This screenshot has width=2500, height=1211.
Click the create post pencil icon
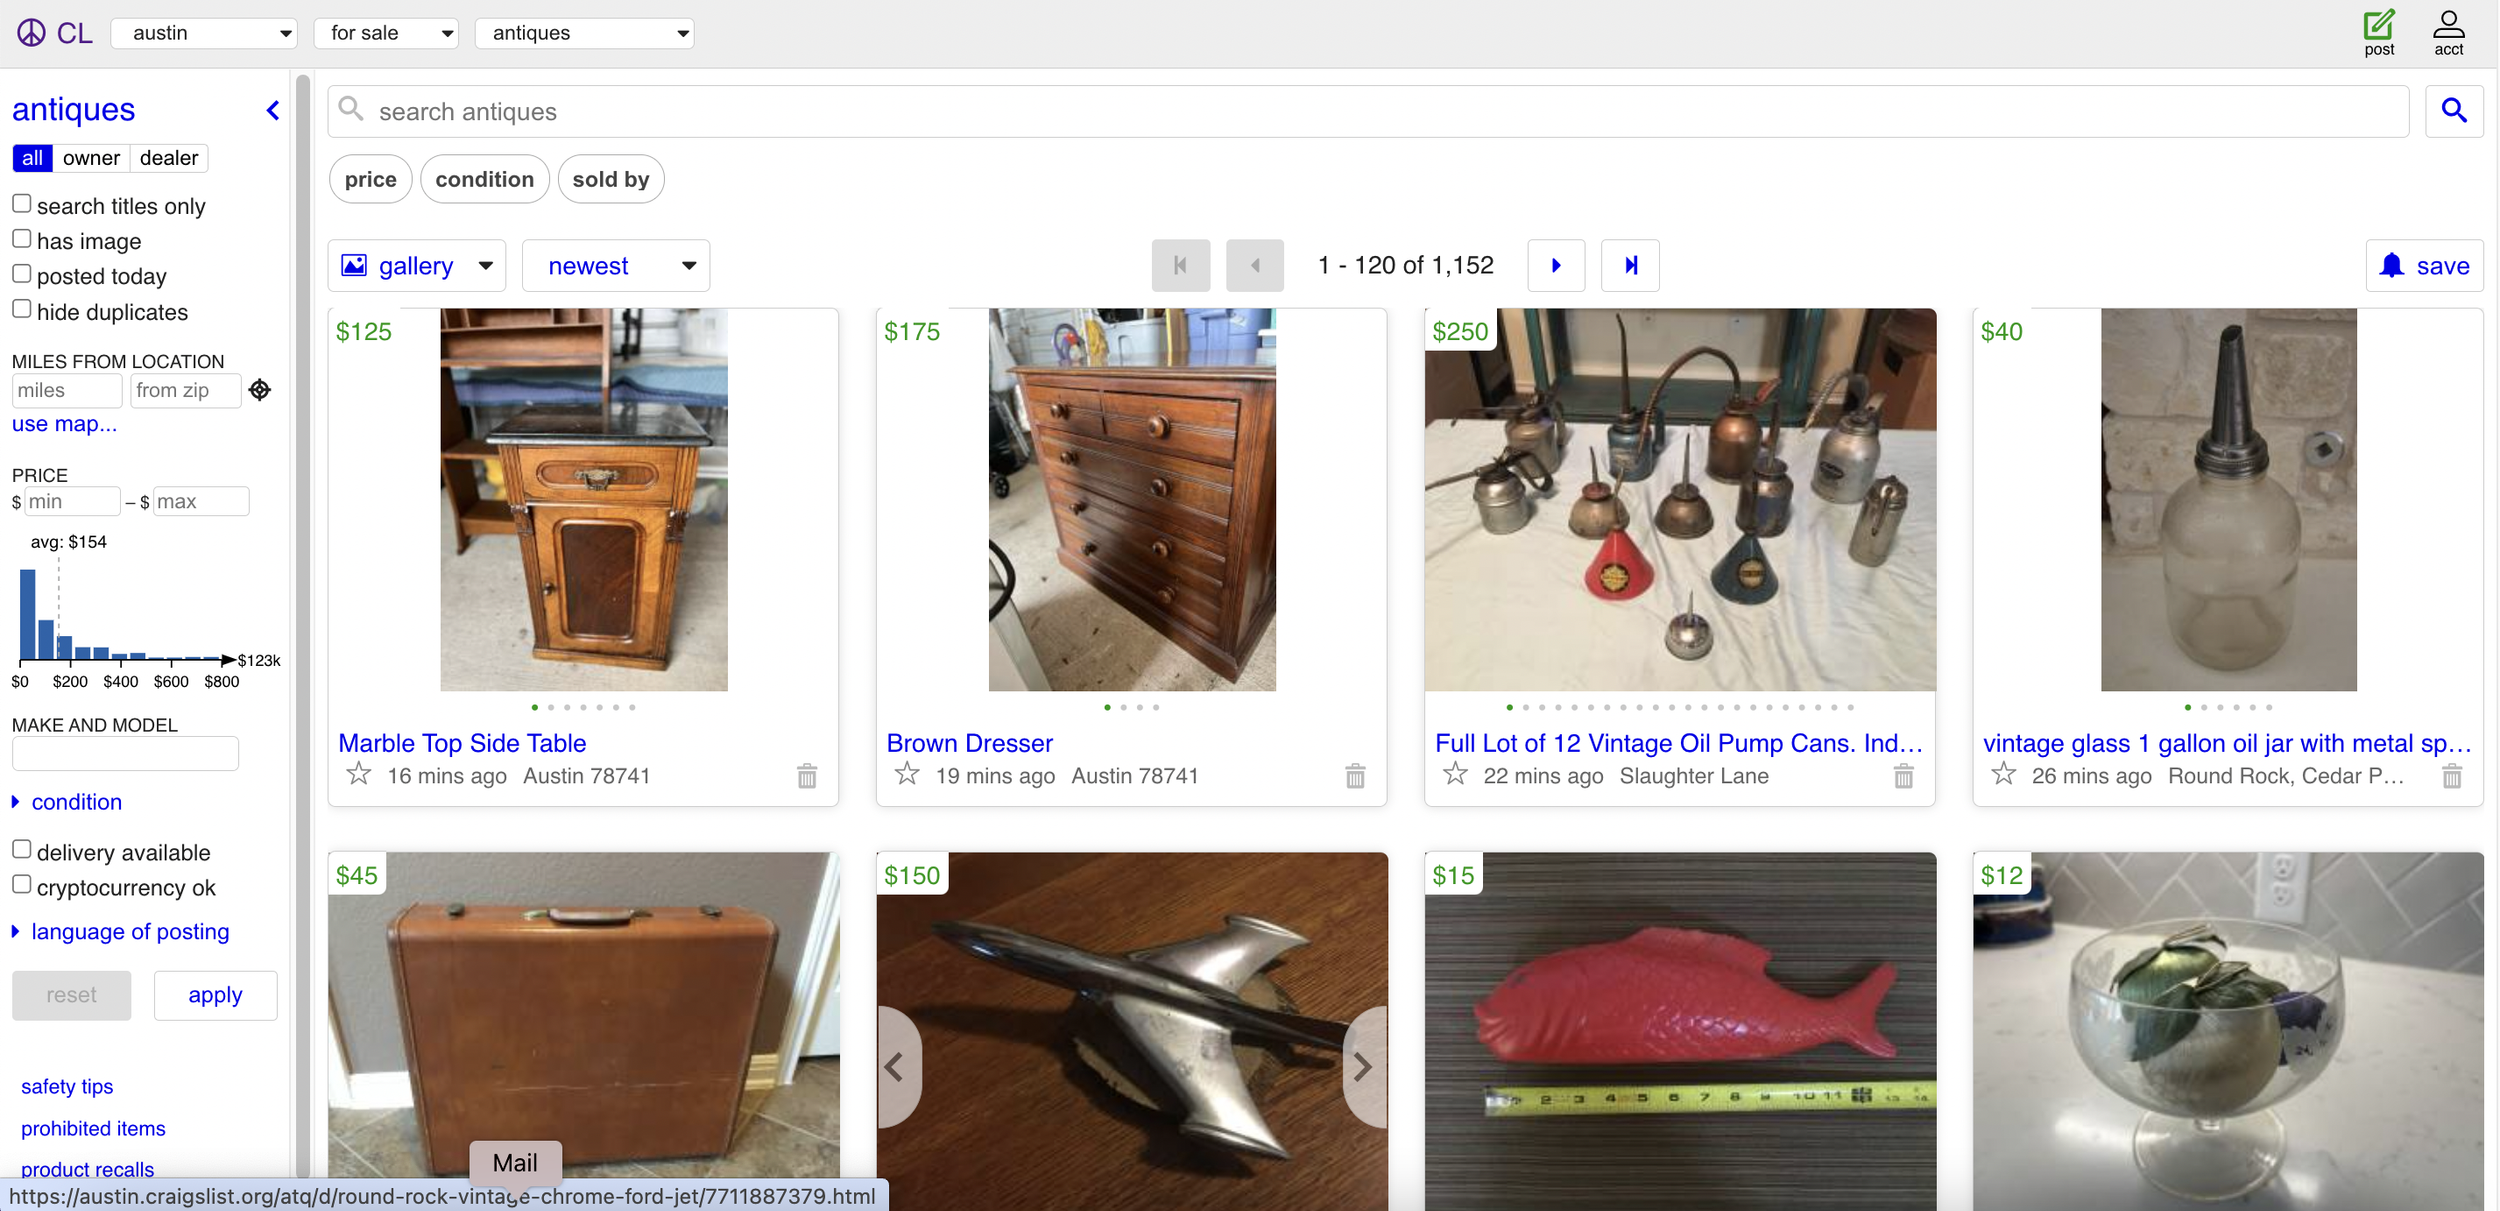[2378, 24]
